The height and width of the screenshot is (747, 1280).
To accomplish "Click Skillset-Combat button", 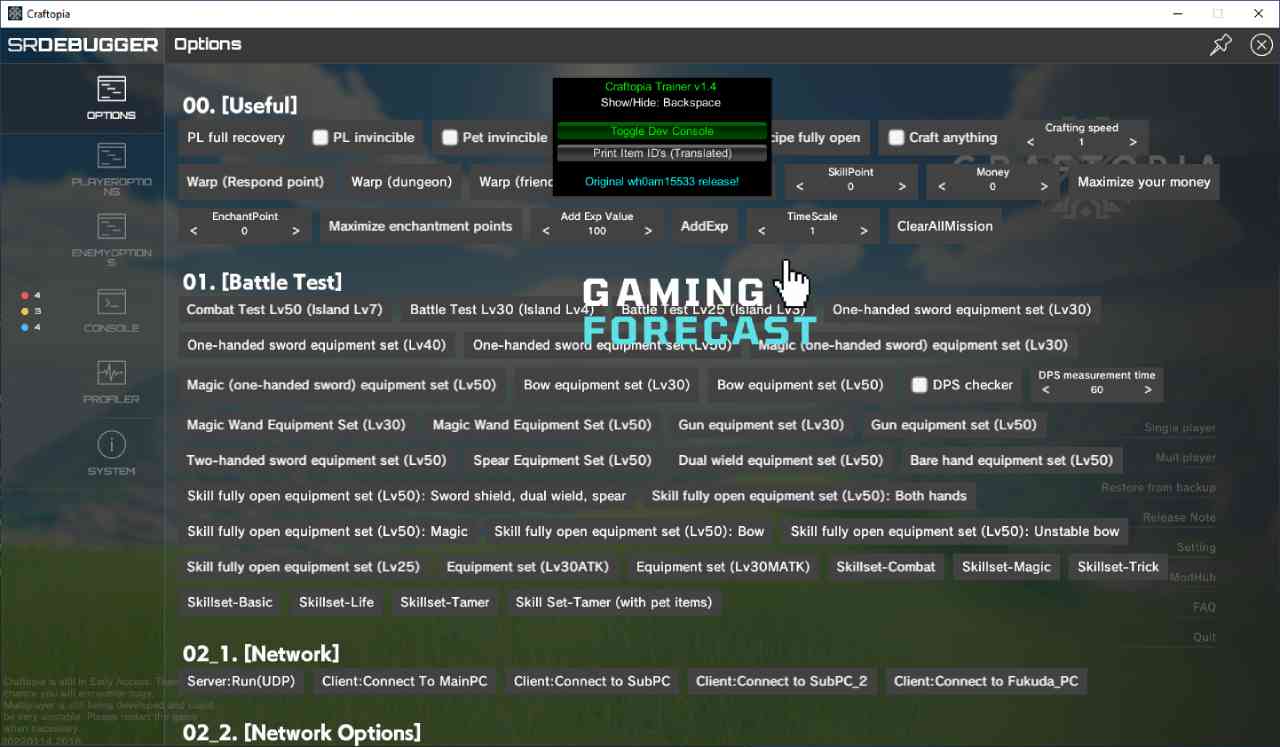I will click(x=886, y=567).
